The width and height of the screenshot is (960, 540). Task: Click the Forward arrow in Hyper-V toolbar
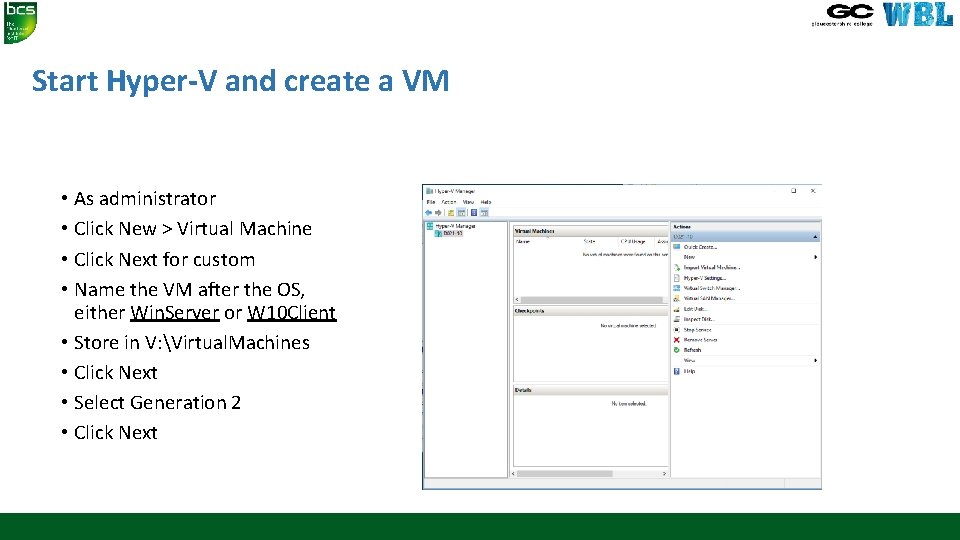pyautogui.click(x=438, y=212)
